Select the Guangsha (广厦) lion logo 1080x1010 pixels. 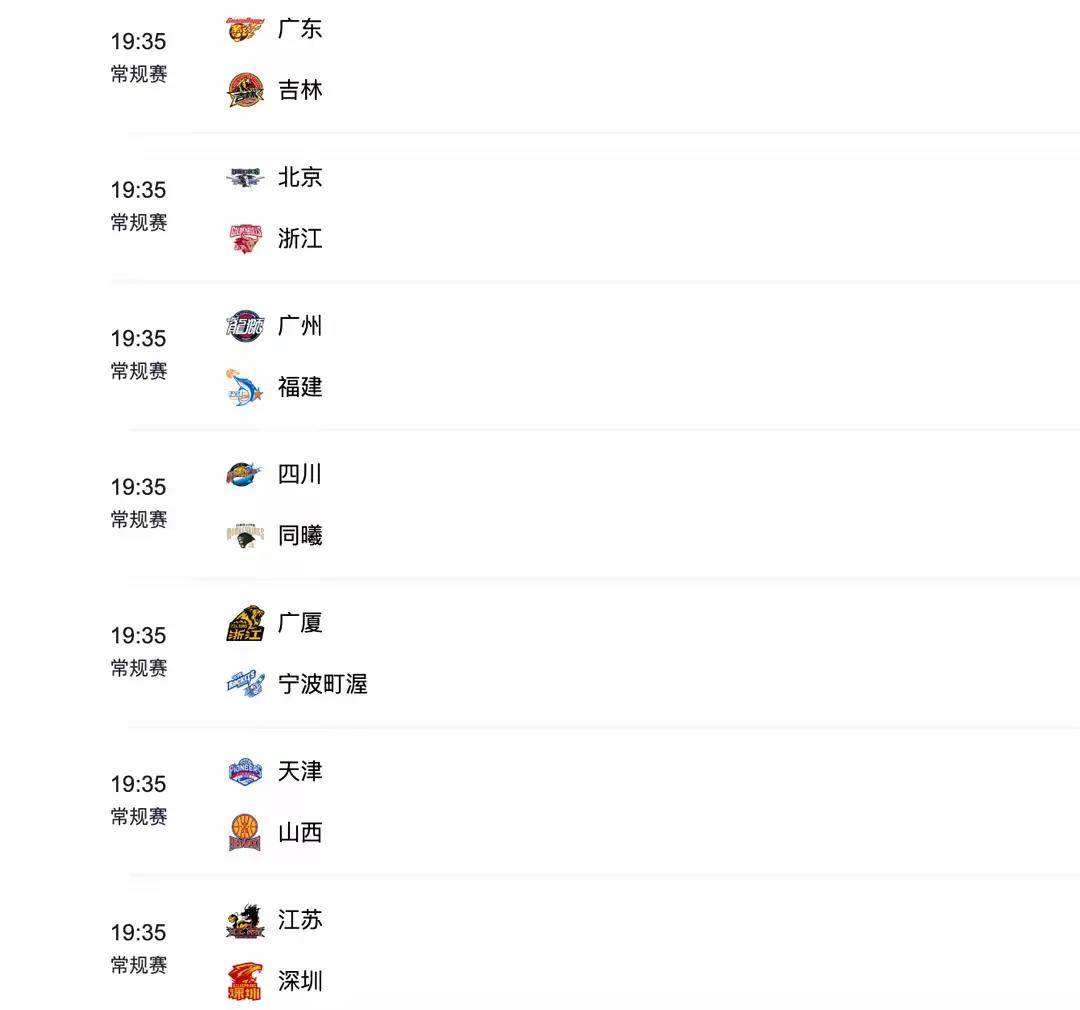245,623
